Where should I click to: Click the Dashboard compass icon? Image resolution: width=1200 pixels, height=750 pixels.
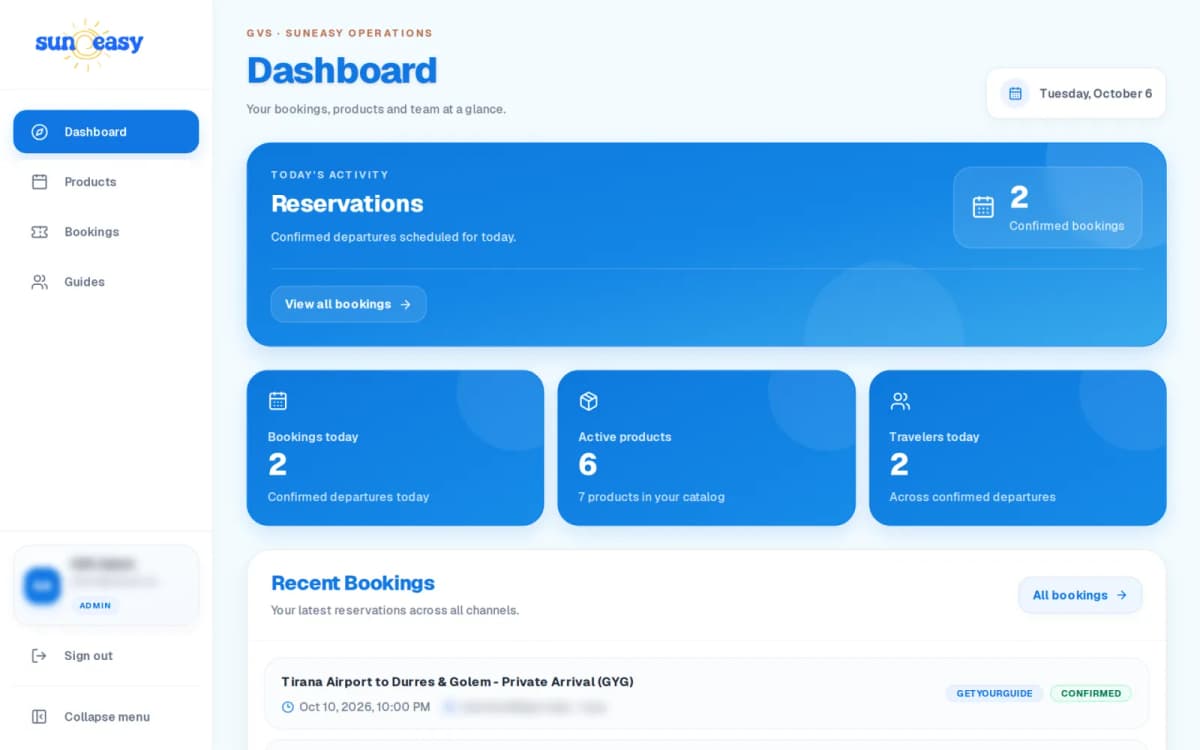[40, 132]
